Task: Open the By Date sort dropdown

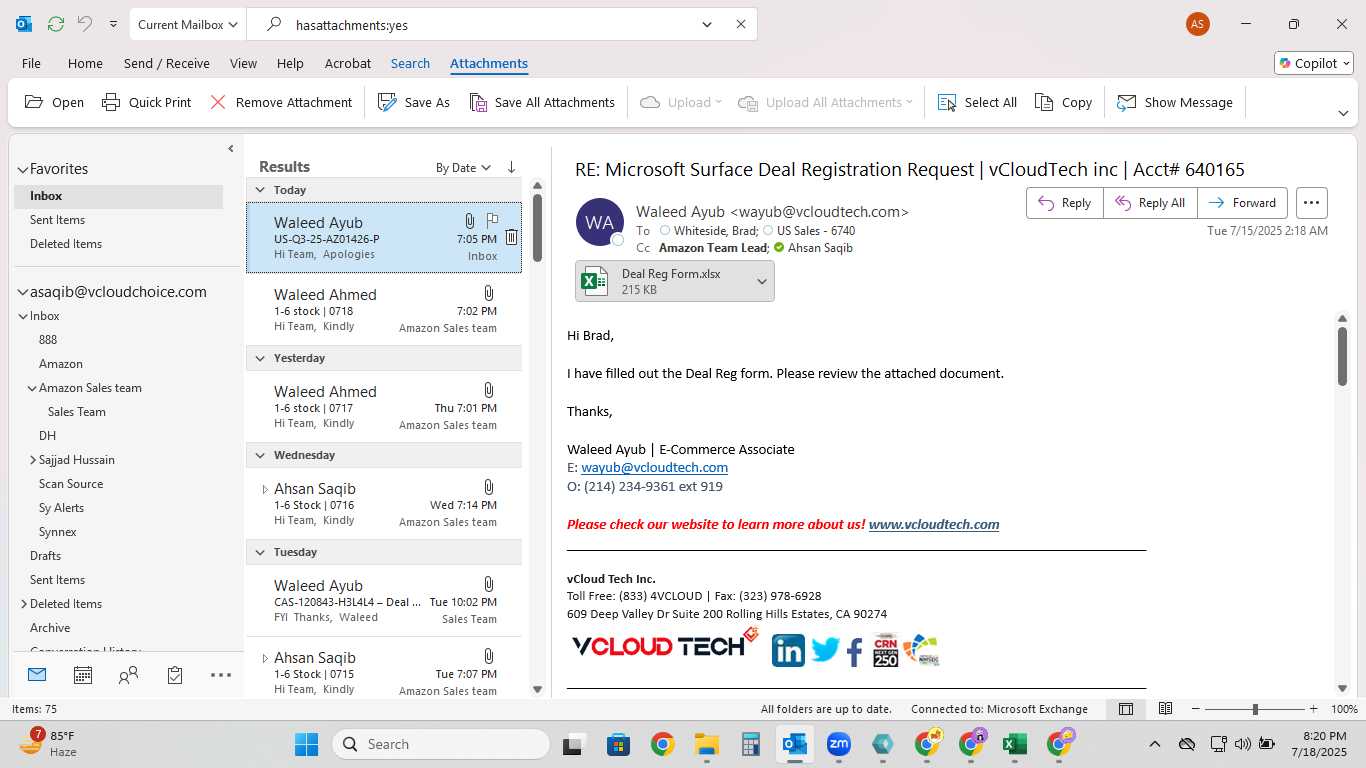Action: pyautogui.click(x=463, y=167)
